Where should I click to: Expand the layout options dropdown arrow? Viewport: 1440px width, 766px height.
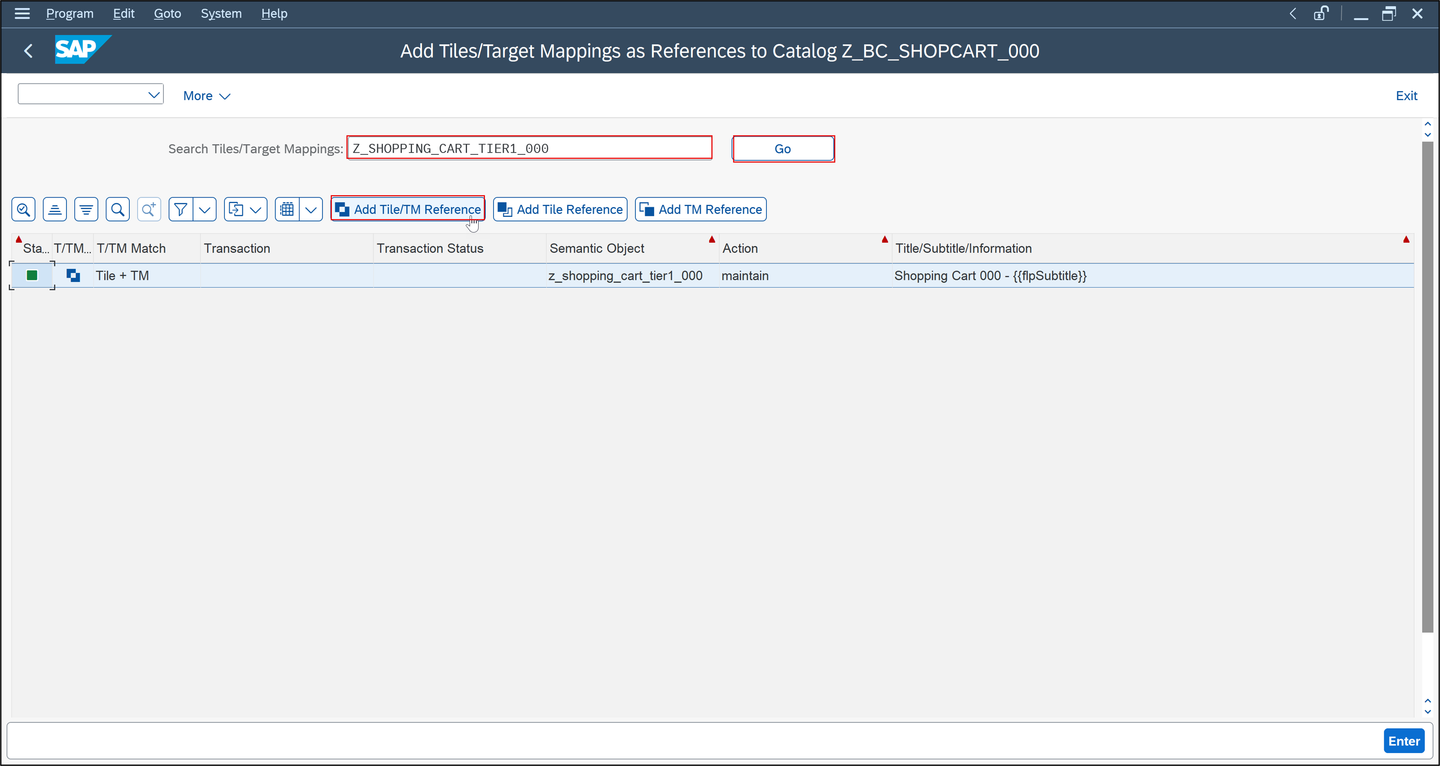click(x=311, y=209)
